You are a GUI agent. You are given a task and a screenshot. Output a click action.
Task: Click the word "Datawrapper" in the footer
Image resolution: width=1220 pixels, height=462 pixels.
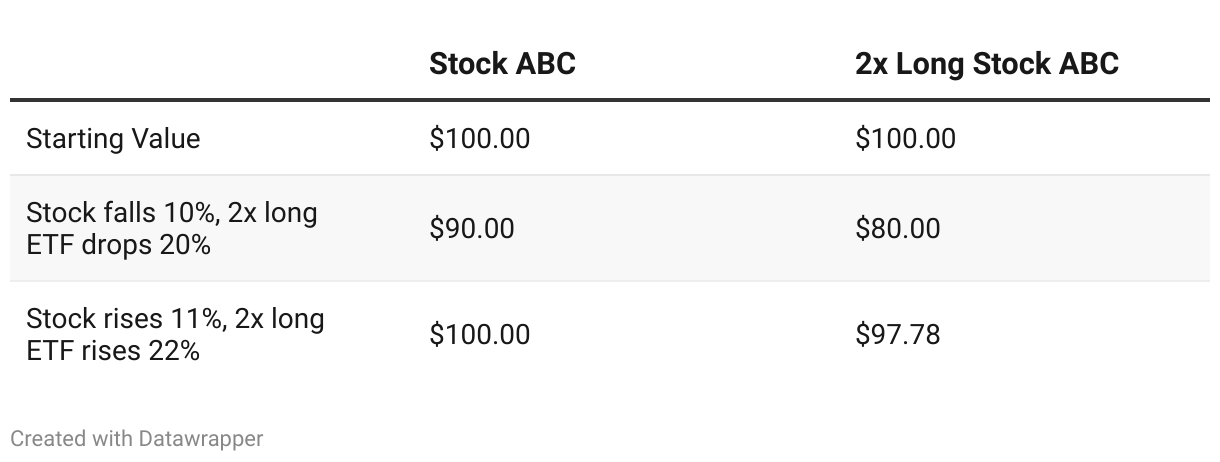pos(201,438)
